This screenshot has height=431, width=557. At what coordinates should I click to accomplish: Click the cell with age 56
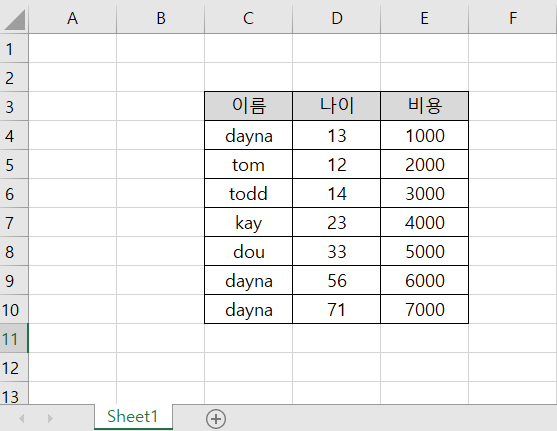coord(336,280)
